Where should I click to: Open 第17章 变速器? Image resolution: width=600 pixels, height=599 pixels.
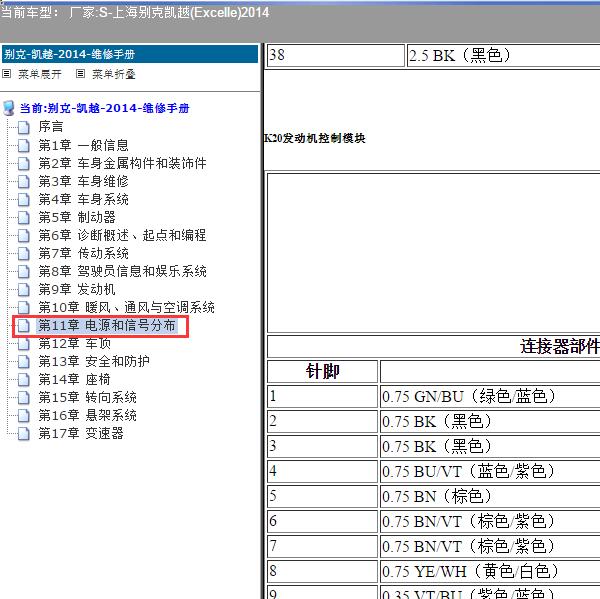(81, 434)
